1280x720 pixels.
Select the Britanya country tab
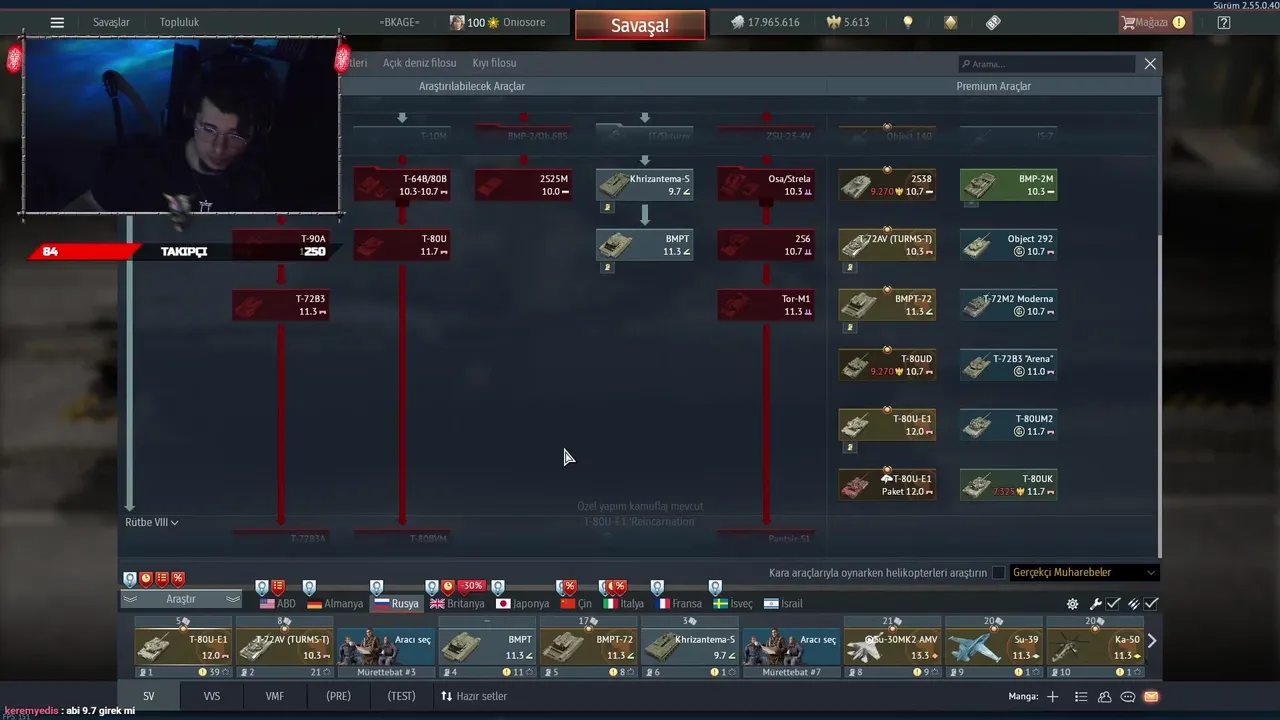point(458,604)
